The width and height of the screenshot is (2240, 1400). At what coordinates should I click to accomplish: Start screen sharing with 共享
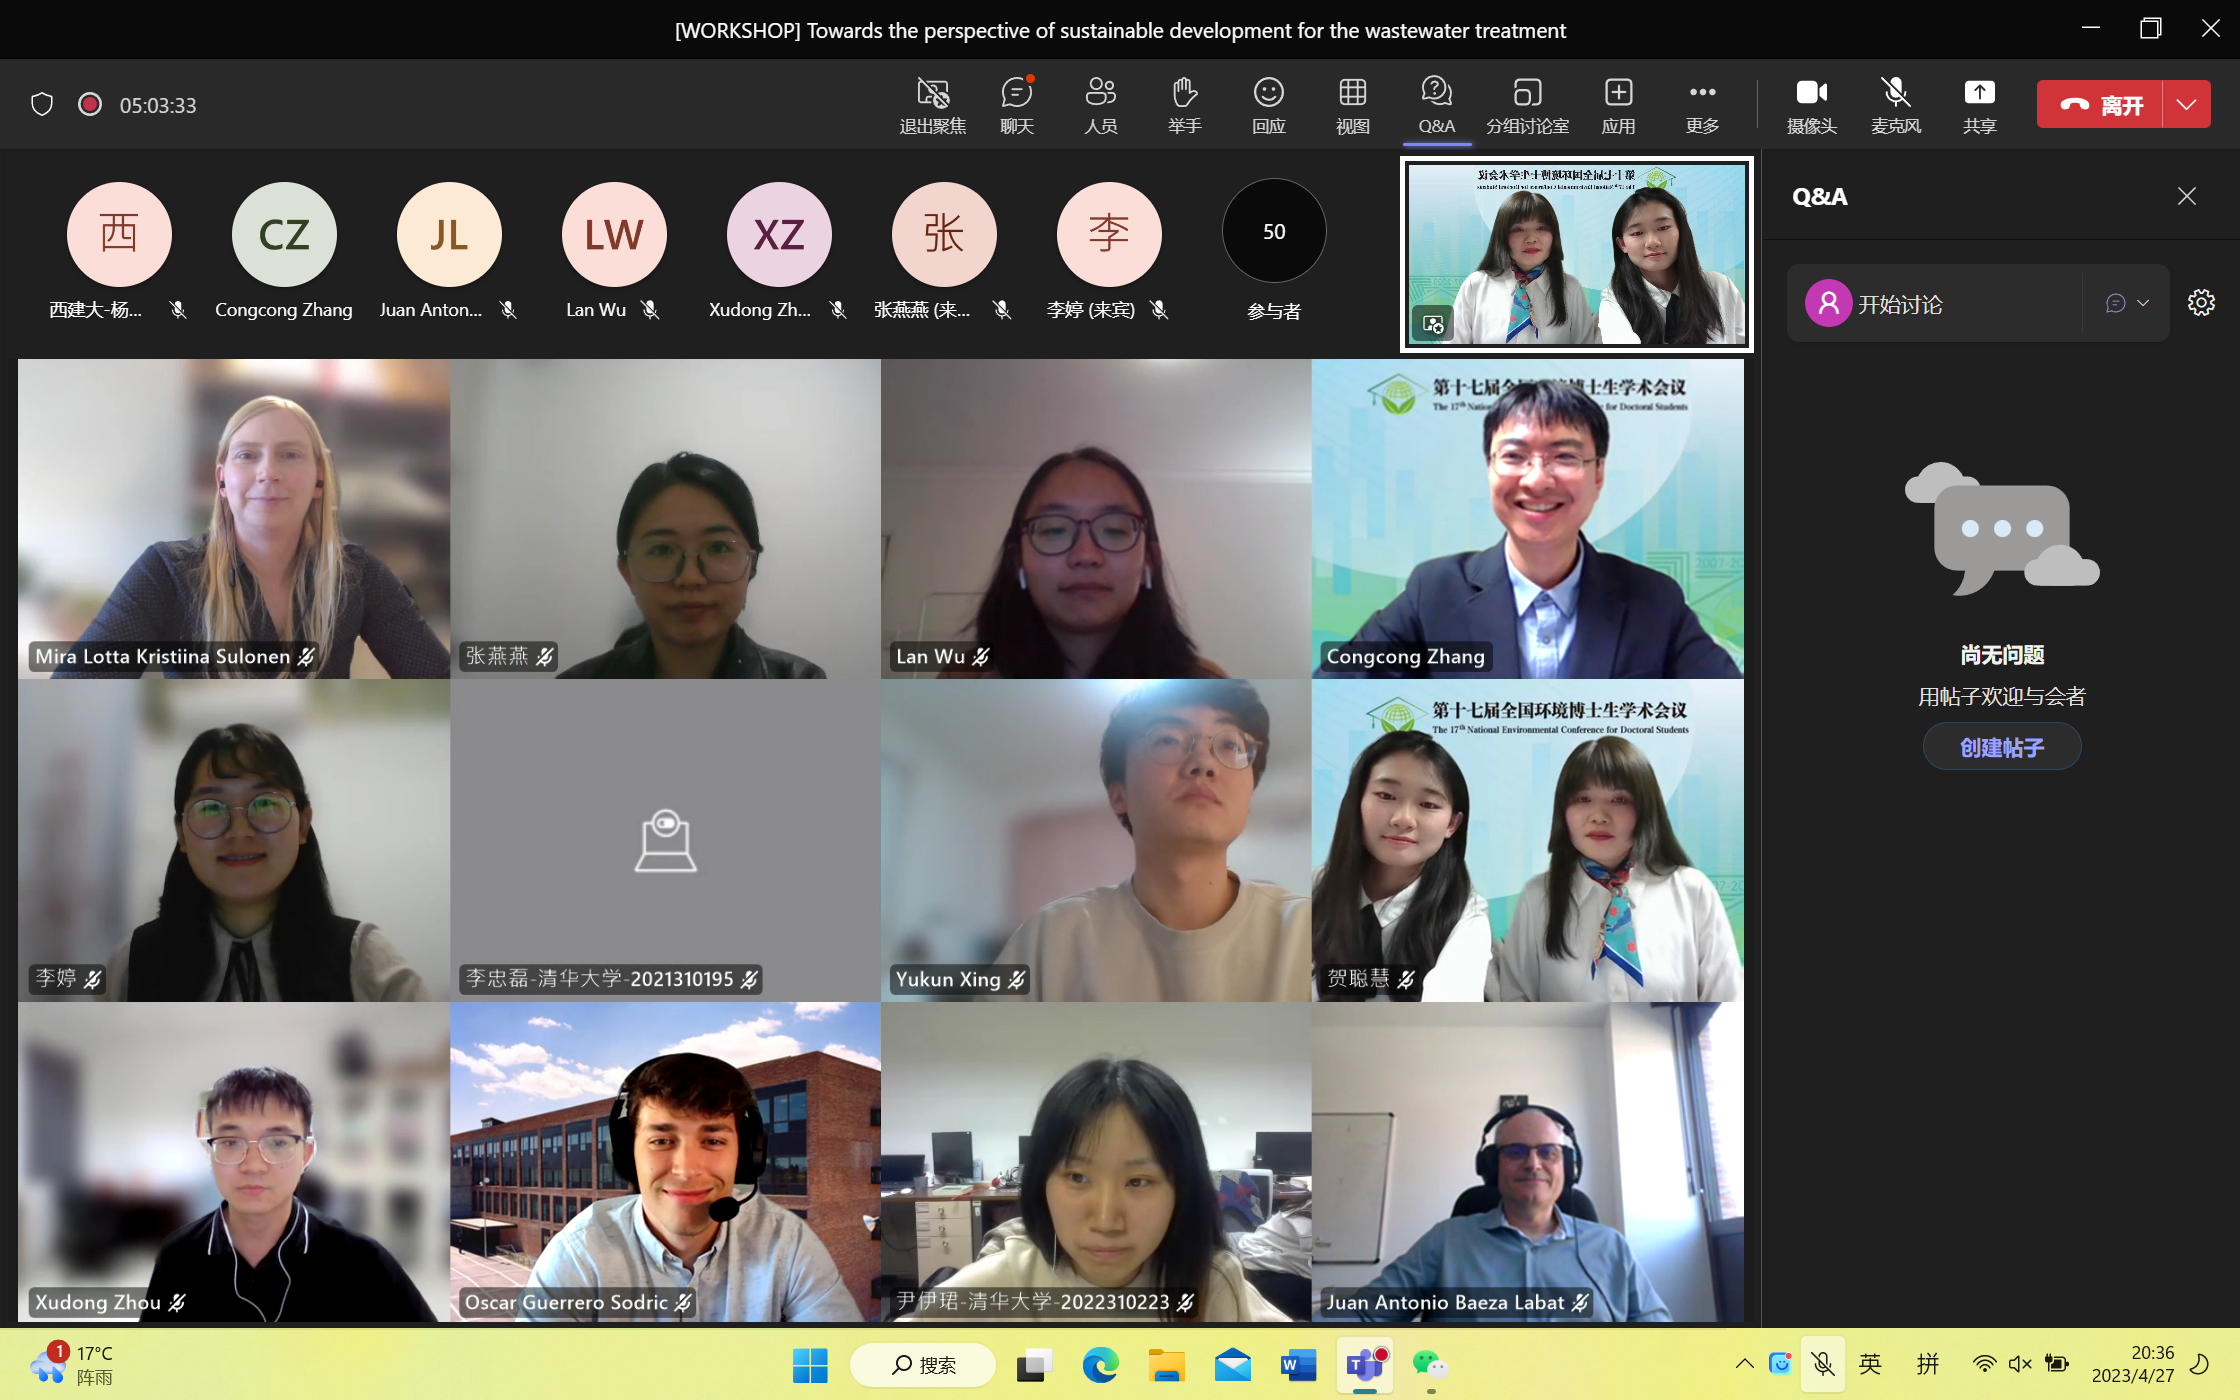pyautogui.click(x=1979, y=104)
